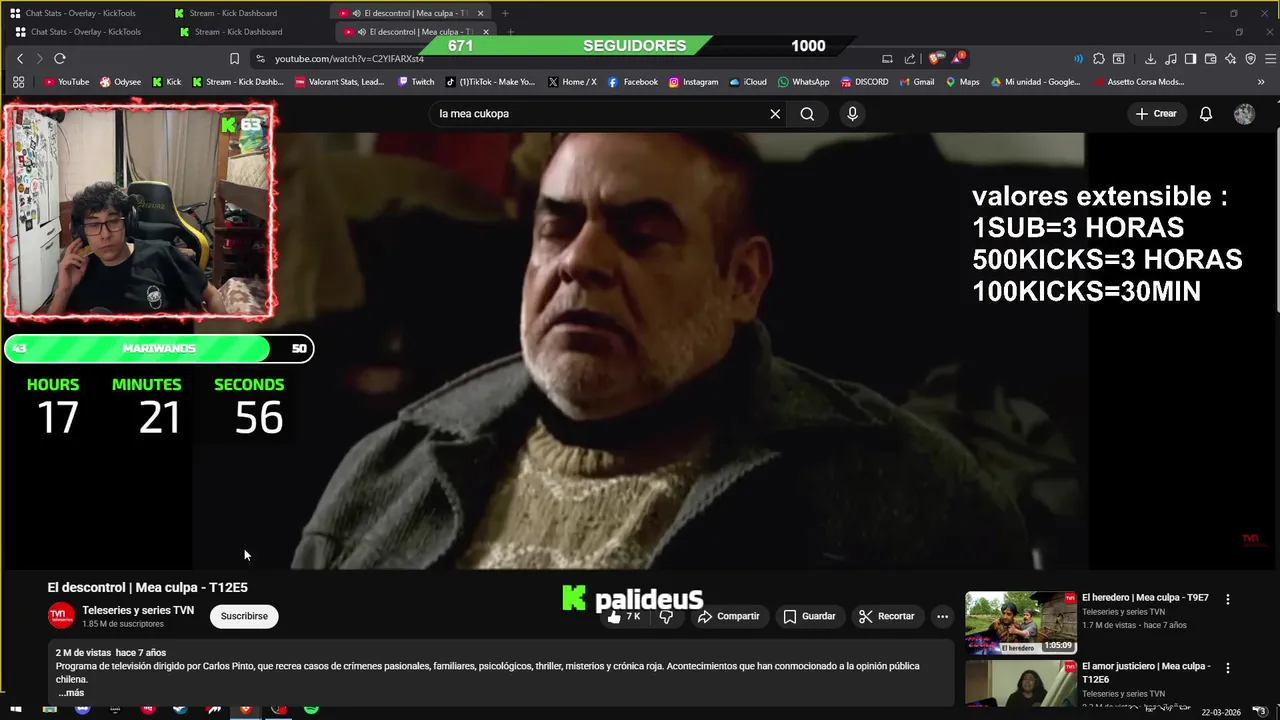Open the site settings icon beside the URL

[x=261, y=59]
